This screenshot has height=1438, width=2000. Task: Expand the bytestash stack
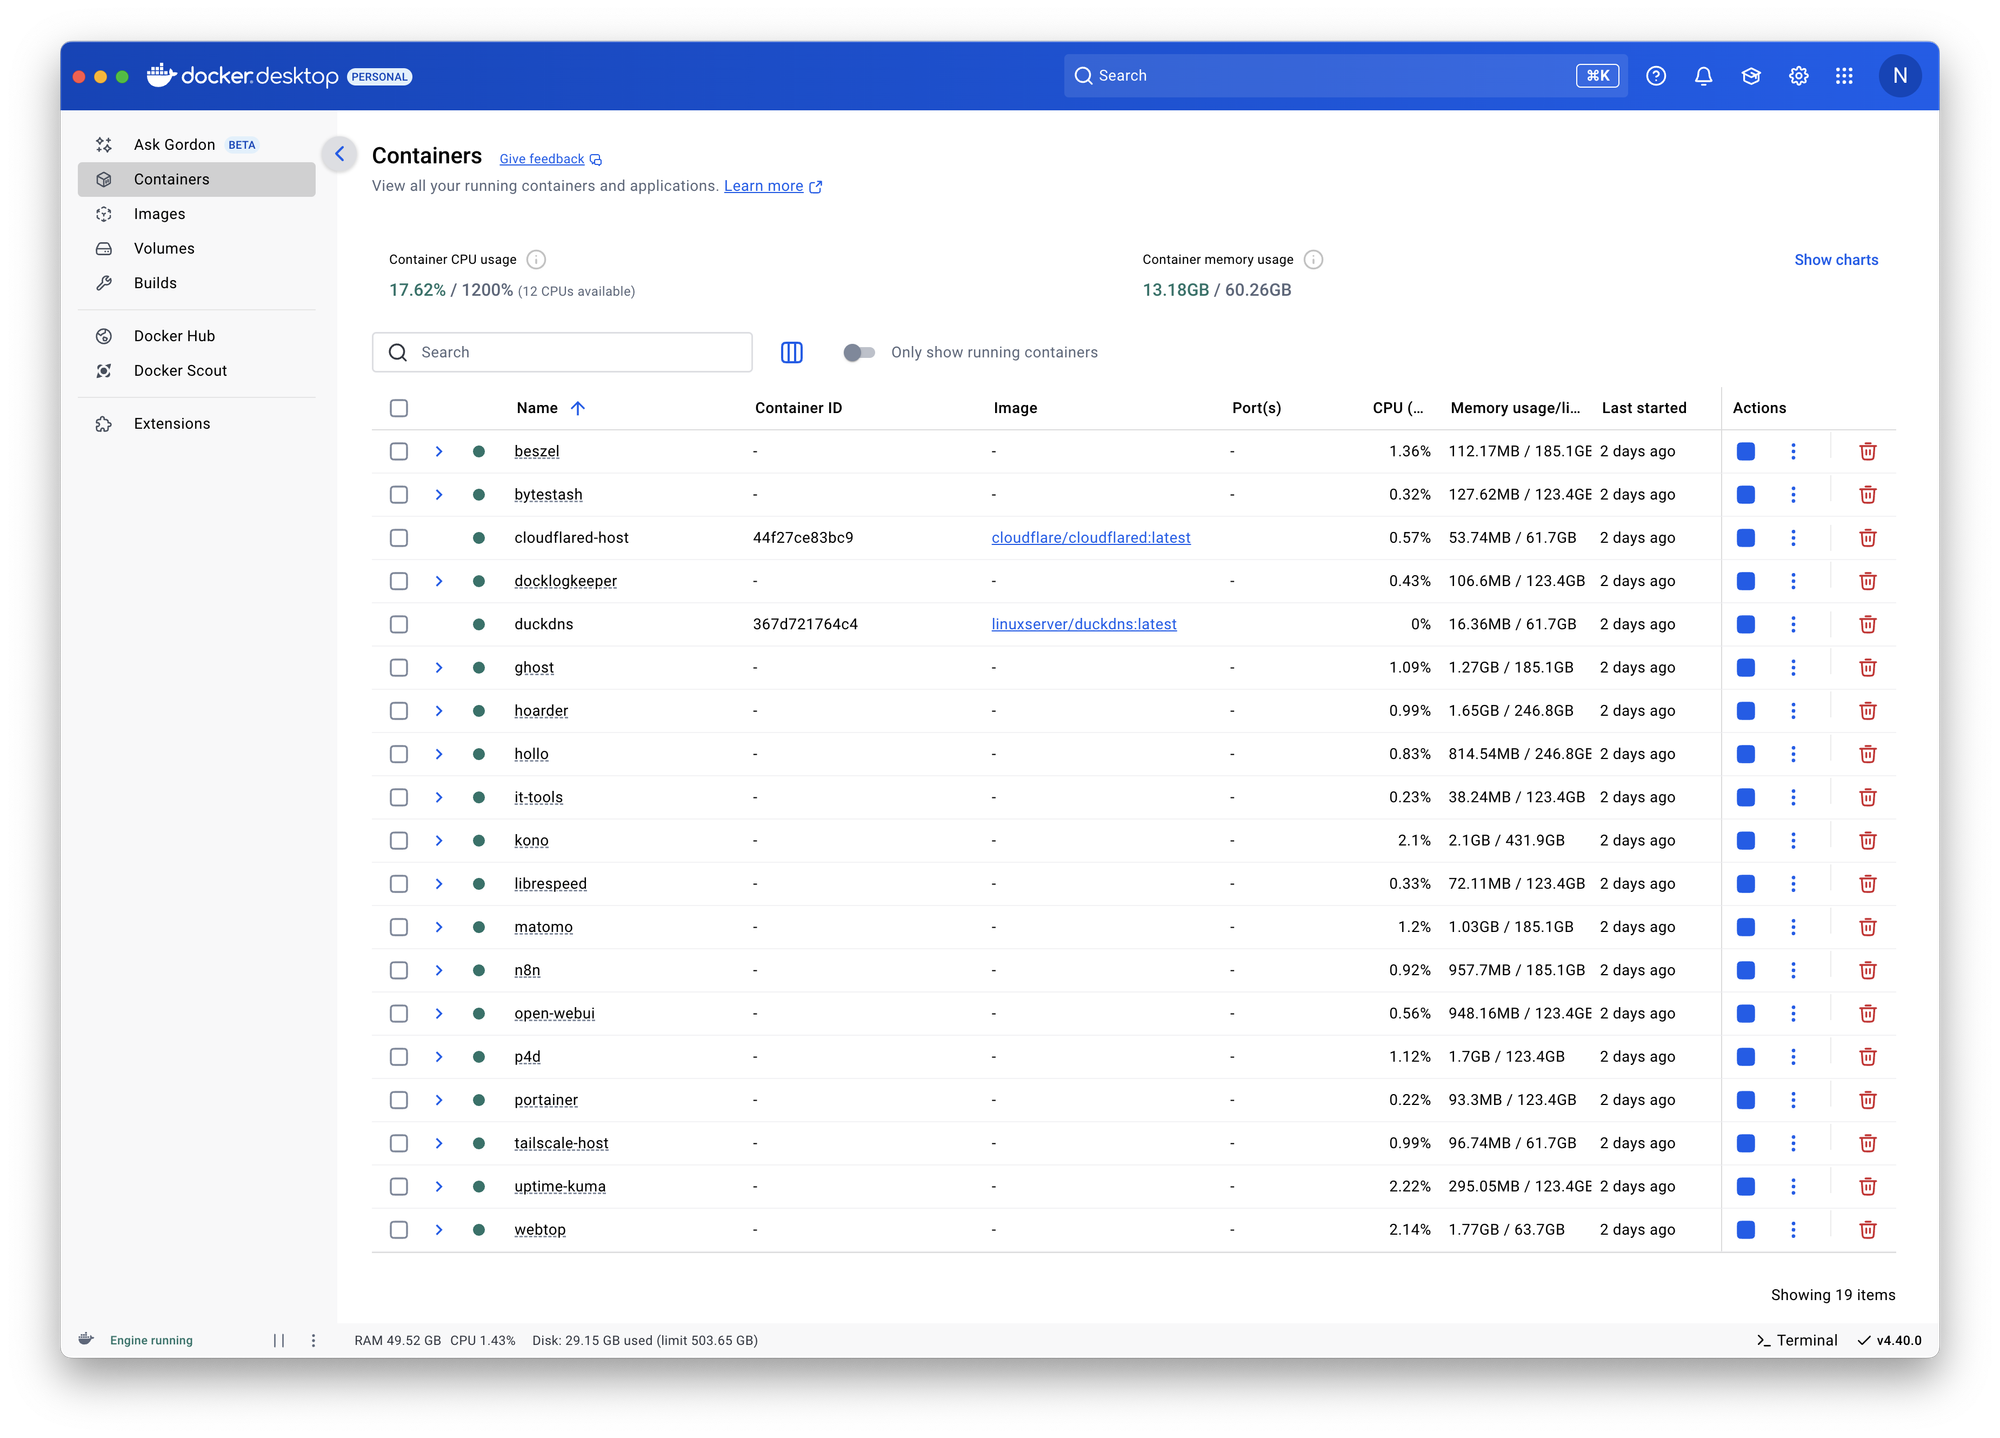pos(439,495)
